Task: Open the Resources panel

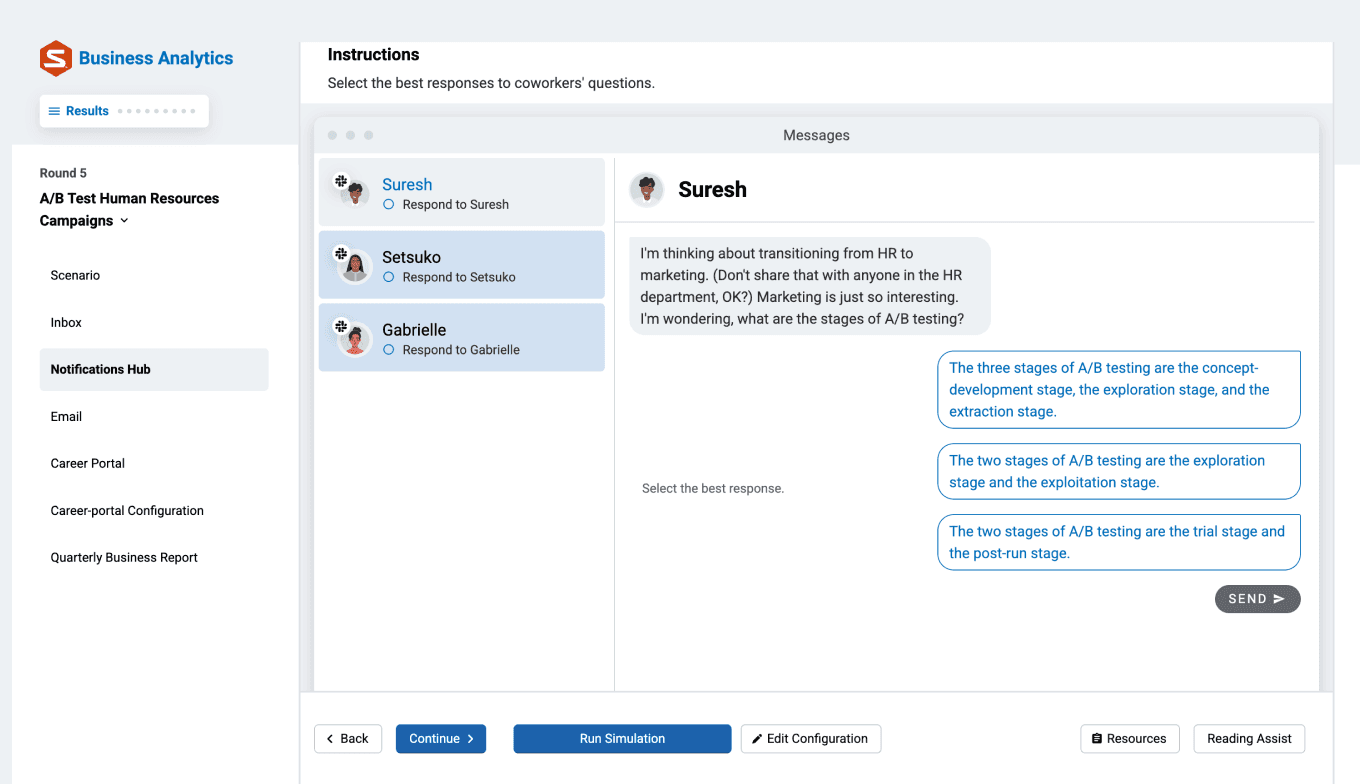Action: point(1130,739)
